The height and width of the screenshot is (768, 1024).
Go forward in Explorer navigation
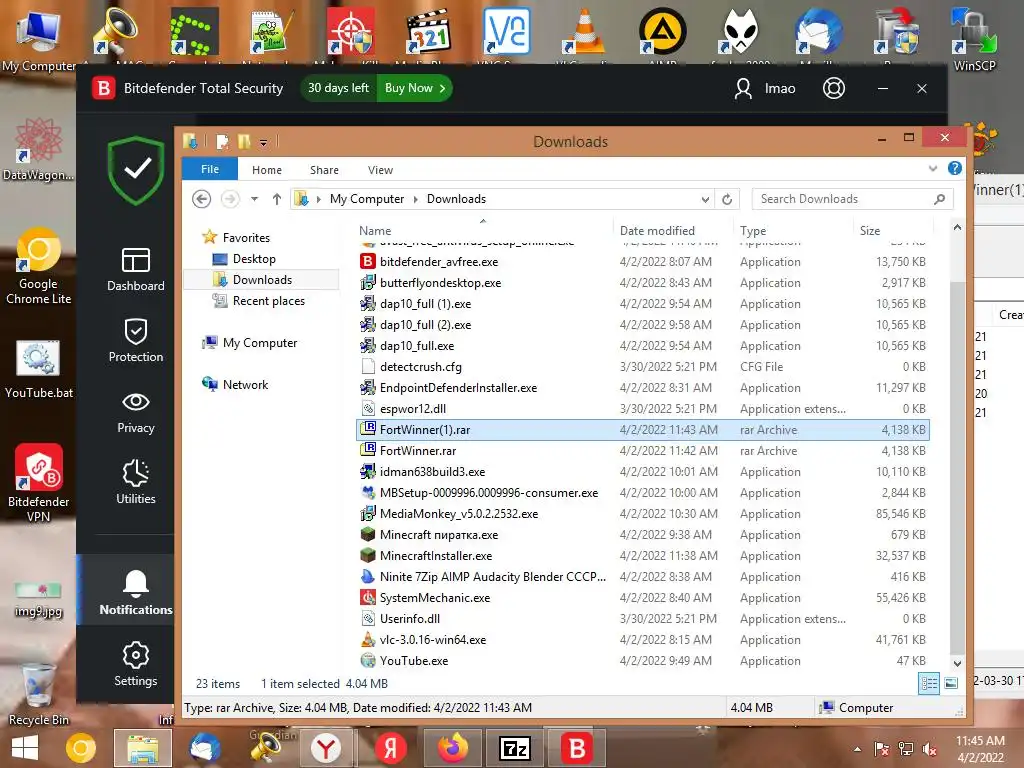coord(230,199)
